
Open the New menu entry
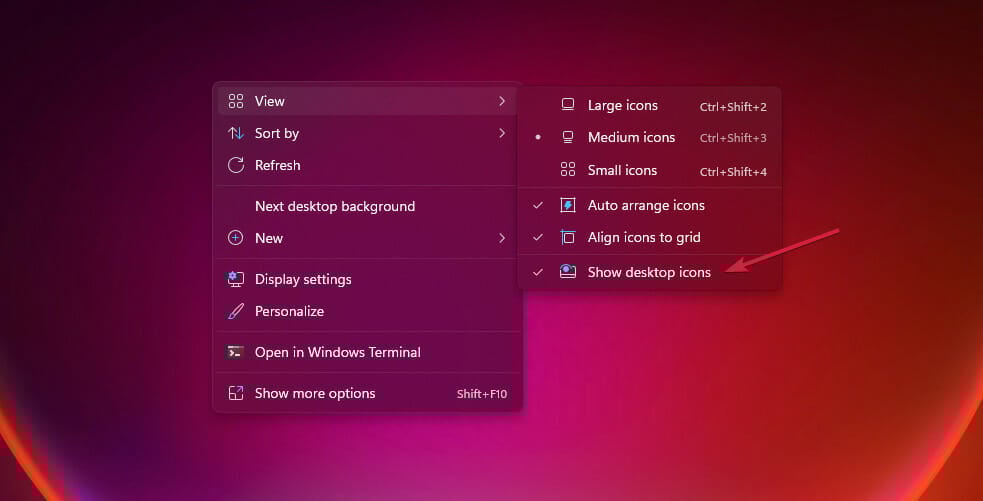tap(367, 238)
